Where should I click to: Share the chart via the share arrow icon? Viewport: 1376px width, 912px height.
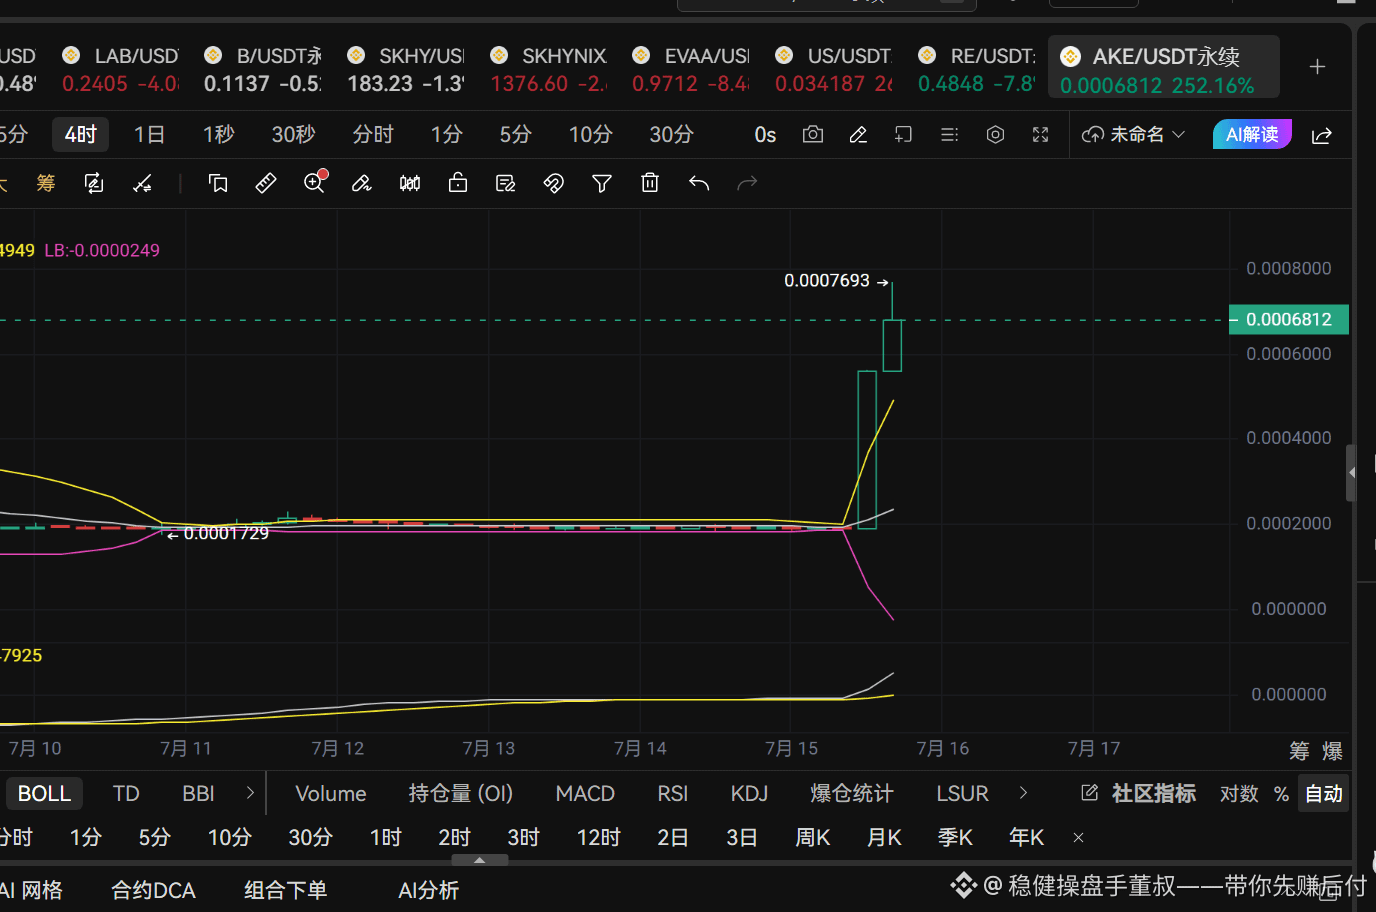(x=1322, y=135)
